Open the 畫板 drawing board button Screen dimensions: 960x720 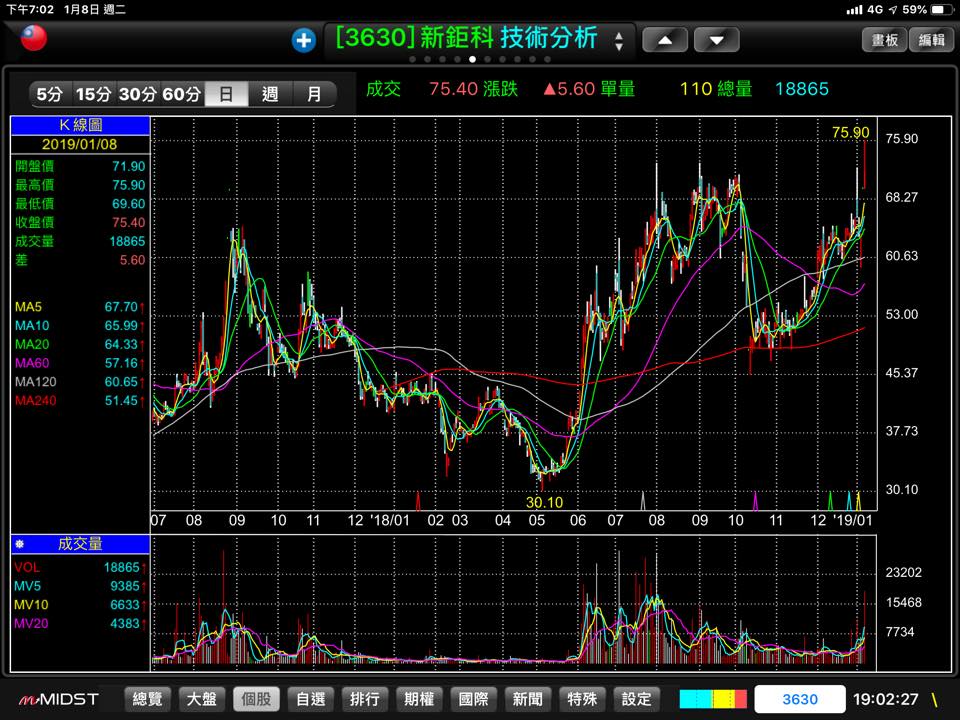pos(884,40)
